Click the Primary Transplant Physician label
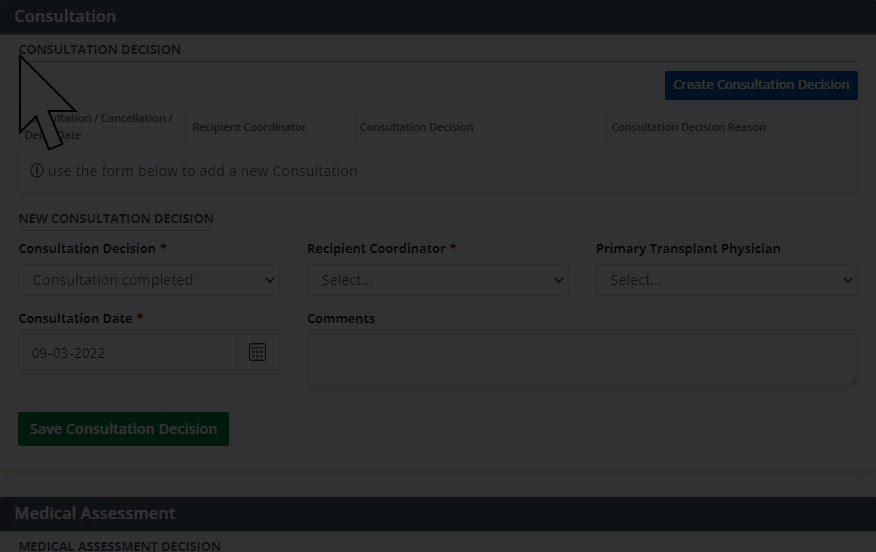 pyautogui.click(x=688, y=248)
